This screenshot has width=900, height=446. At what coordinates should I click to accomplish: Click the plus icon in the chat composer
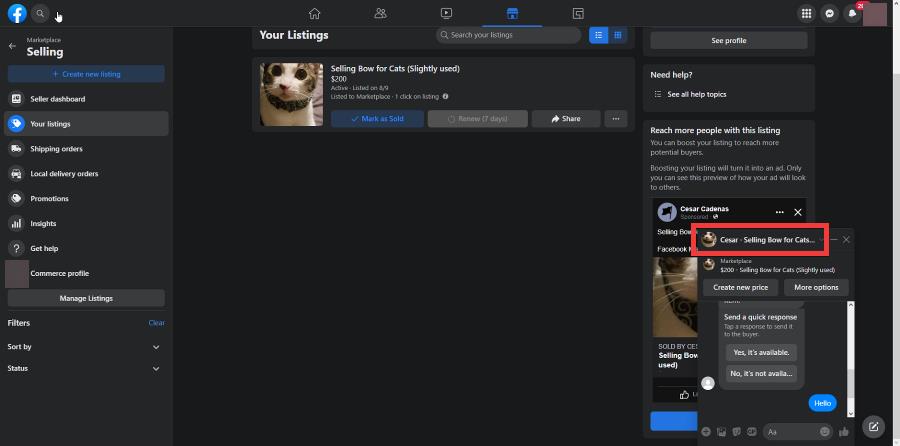[706, 432]
